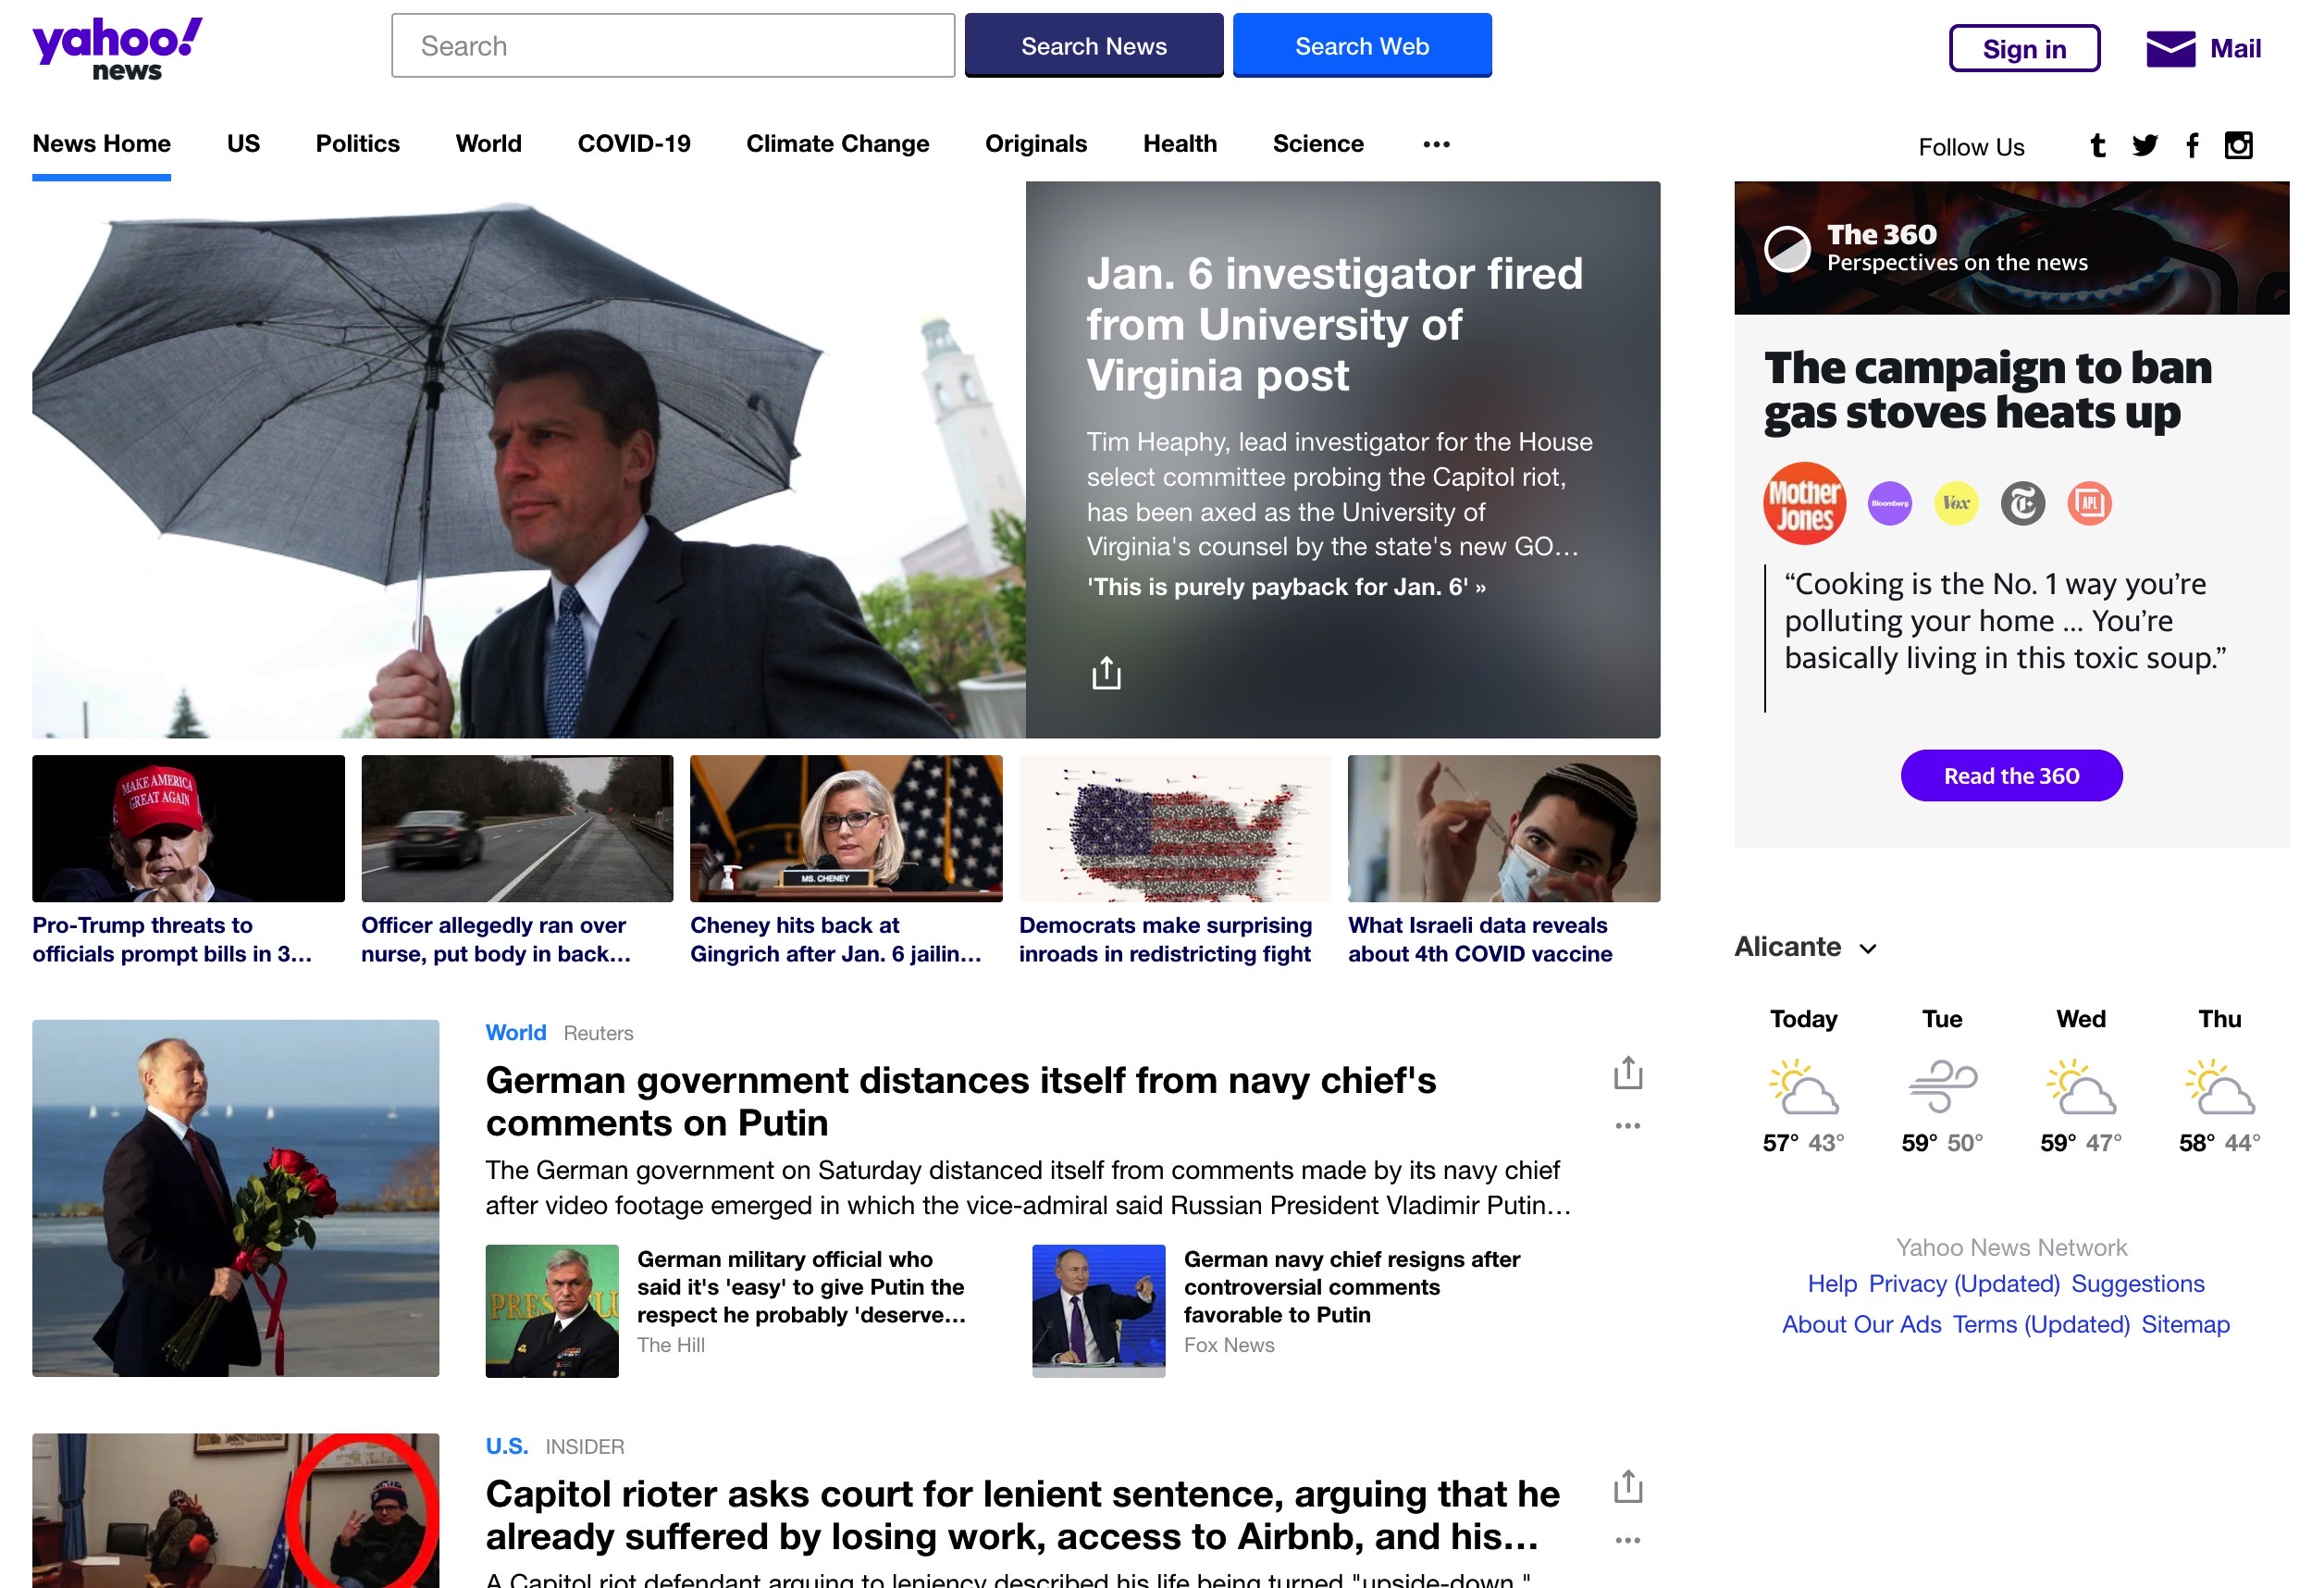Screen dimensions: 2324x1588
Task: Click Tuesday's windy weather icon
Action: click(x=1942, y=1087)
